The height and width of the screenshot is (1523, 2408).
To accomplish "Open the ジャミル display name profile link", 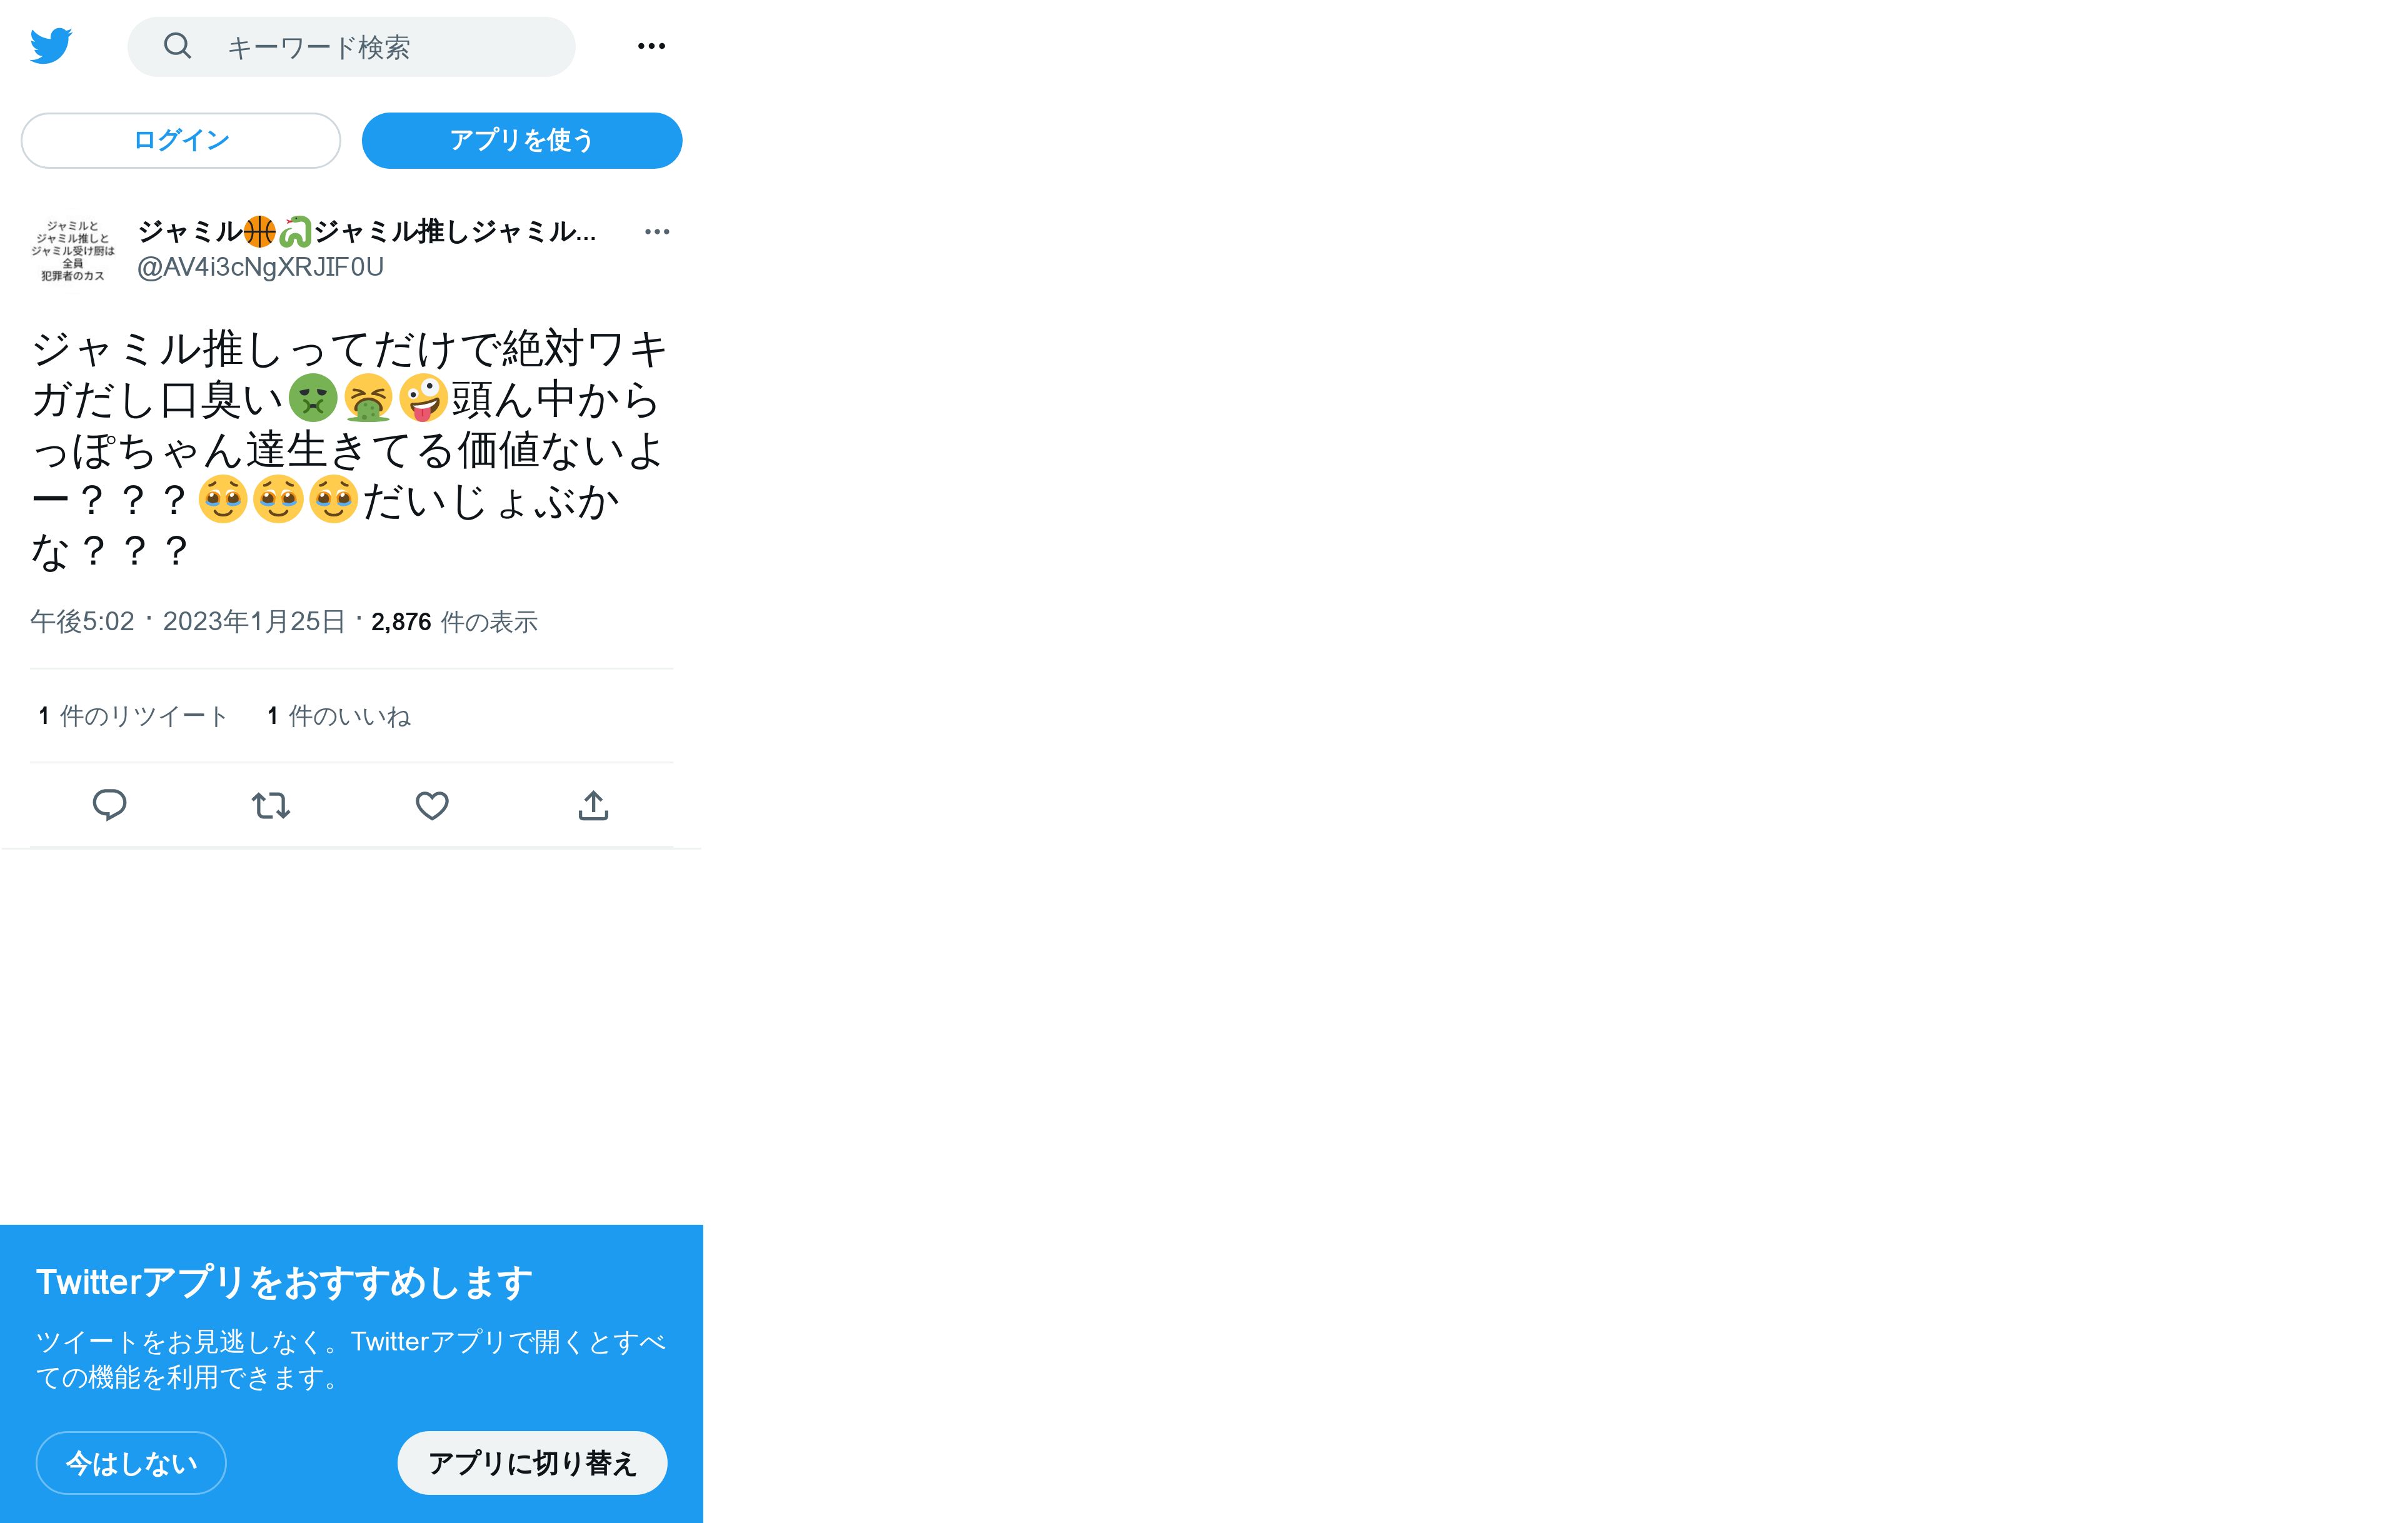I will 367,232.
